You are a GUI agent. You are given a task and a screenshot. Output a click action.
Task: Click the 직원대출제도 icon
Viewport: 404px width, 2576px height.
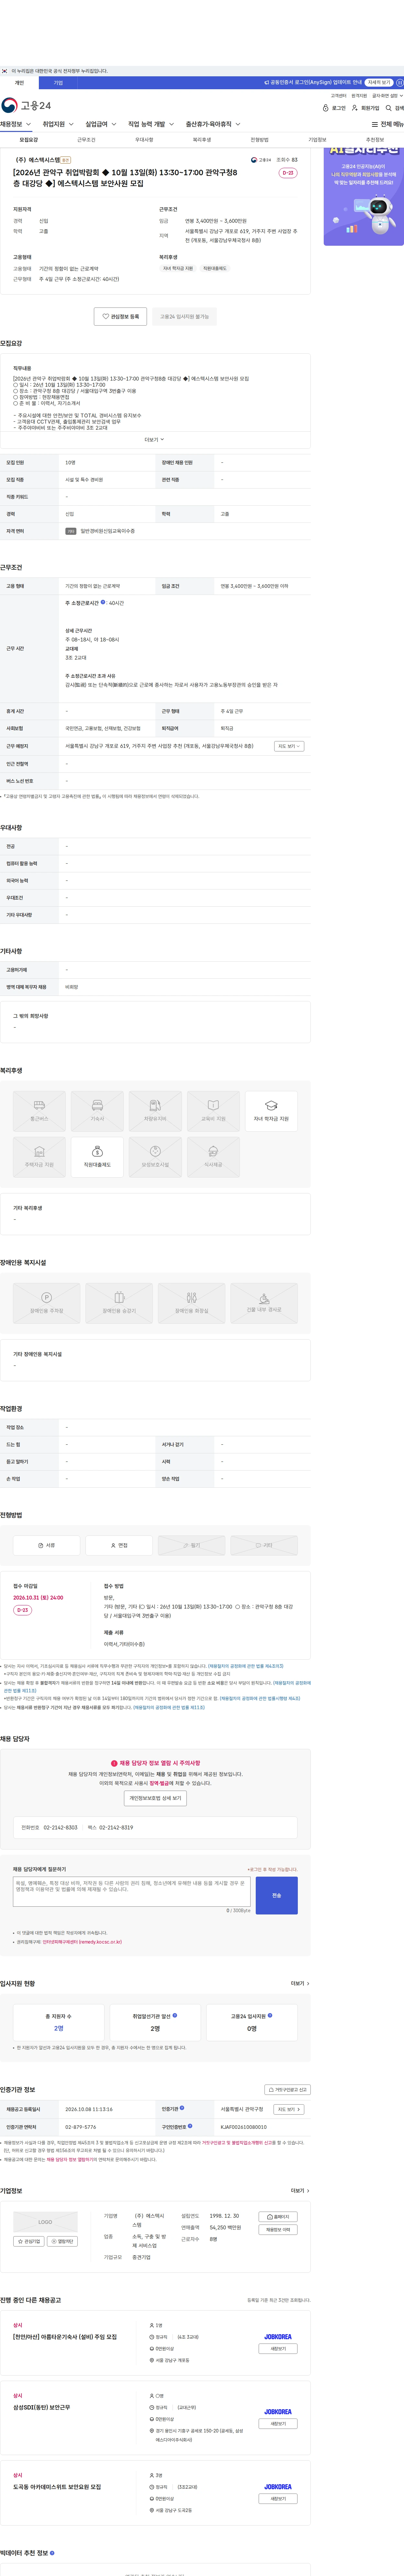[97, 1157]
